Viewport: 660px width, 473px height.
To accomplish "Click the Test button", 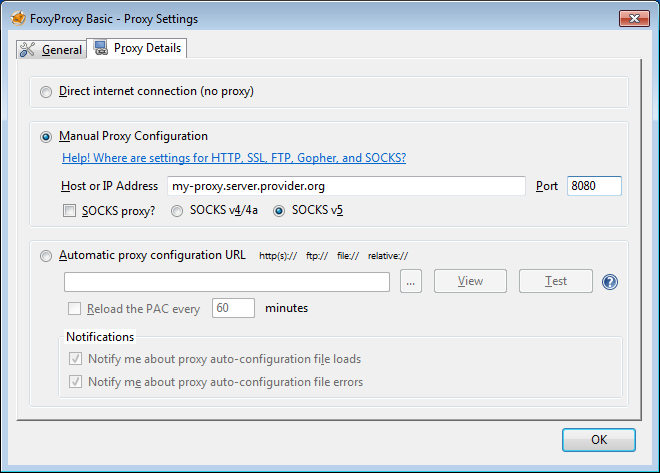I will [x=555, y=282].
